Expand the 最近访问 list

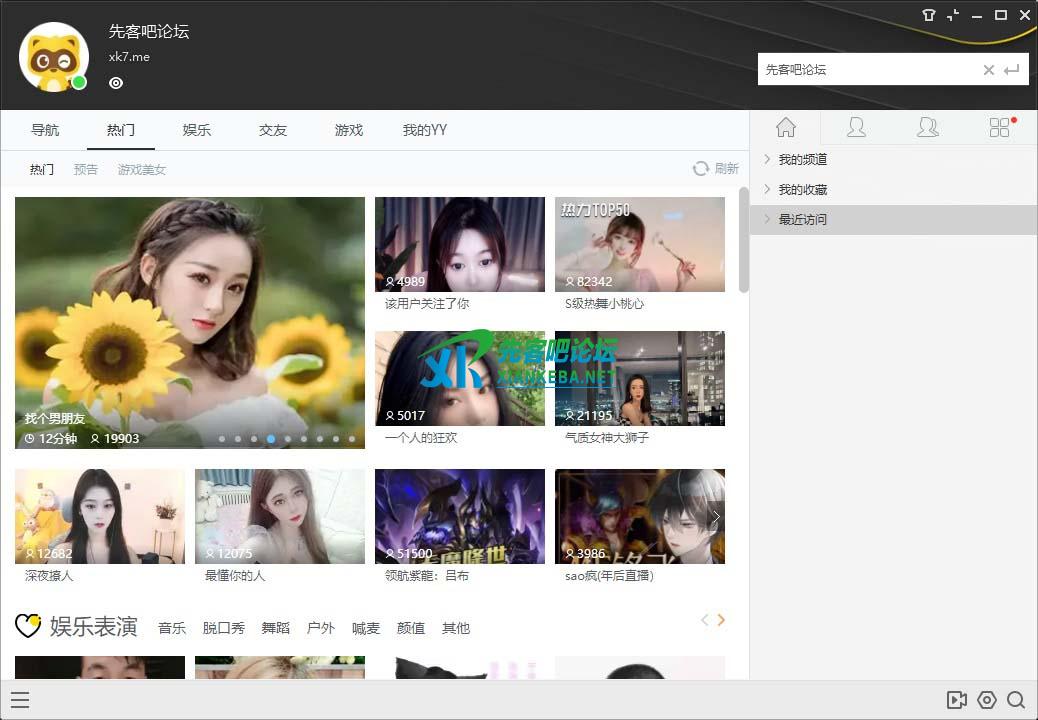802,219
